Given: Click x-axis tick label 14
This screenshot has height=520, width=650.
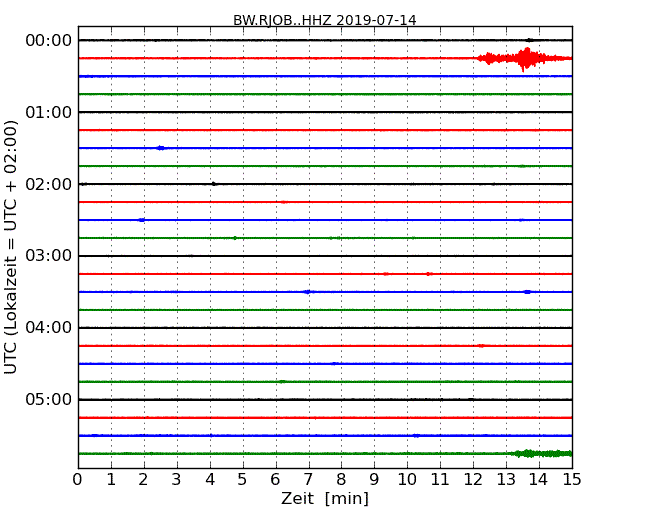Looking at the screenshot, I should coord(538,480).
